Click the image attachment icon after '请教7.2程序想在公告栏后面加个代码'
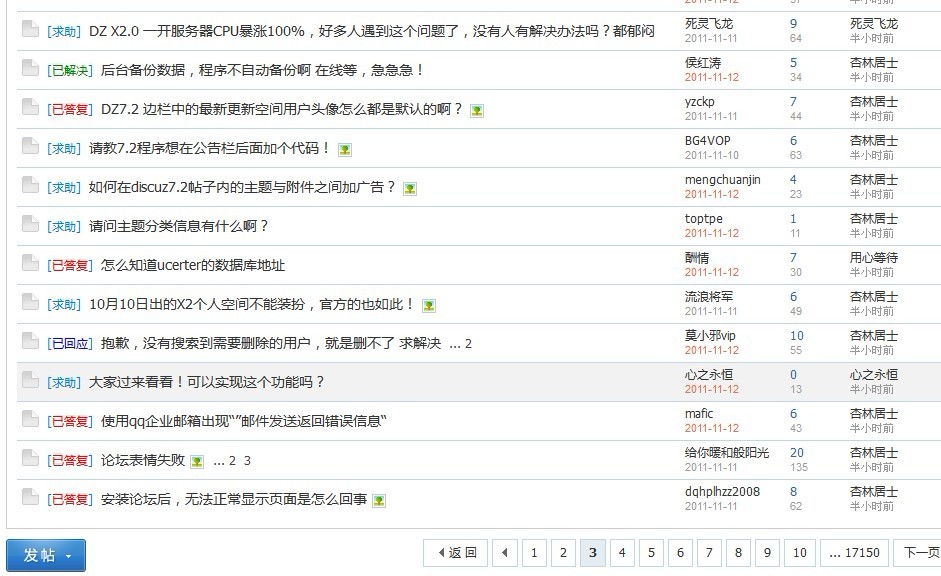This screenshot has width=941, height=576. [x=344, y=149]
